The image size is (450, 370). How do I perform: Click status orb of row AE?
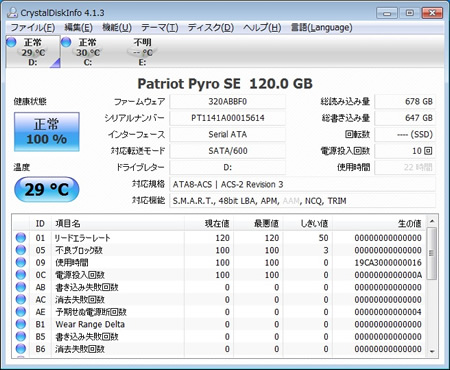21,312
